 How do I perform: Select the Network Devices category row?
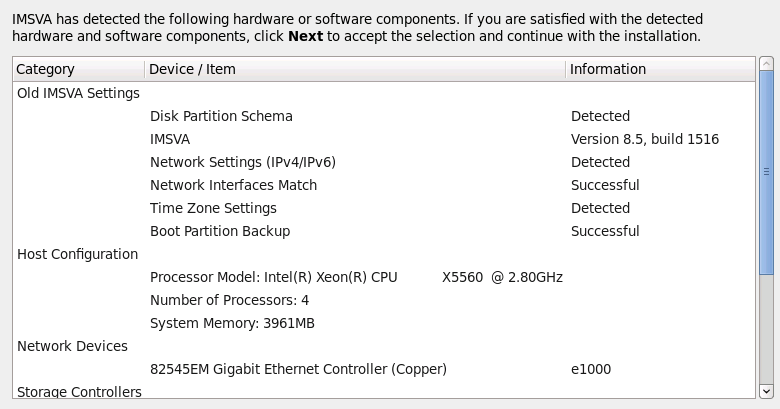pos(72,346)
